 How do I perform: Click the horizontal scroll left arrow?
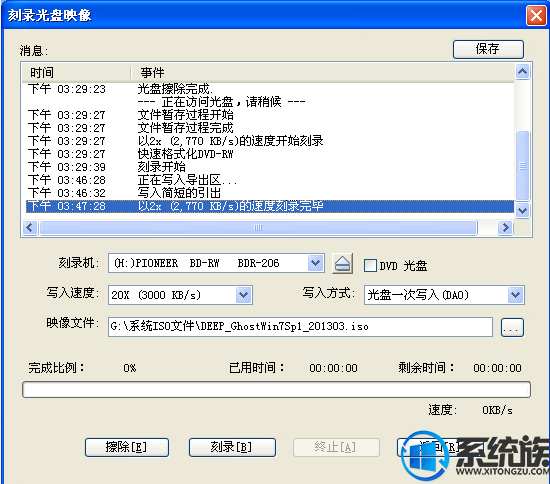30,228
